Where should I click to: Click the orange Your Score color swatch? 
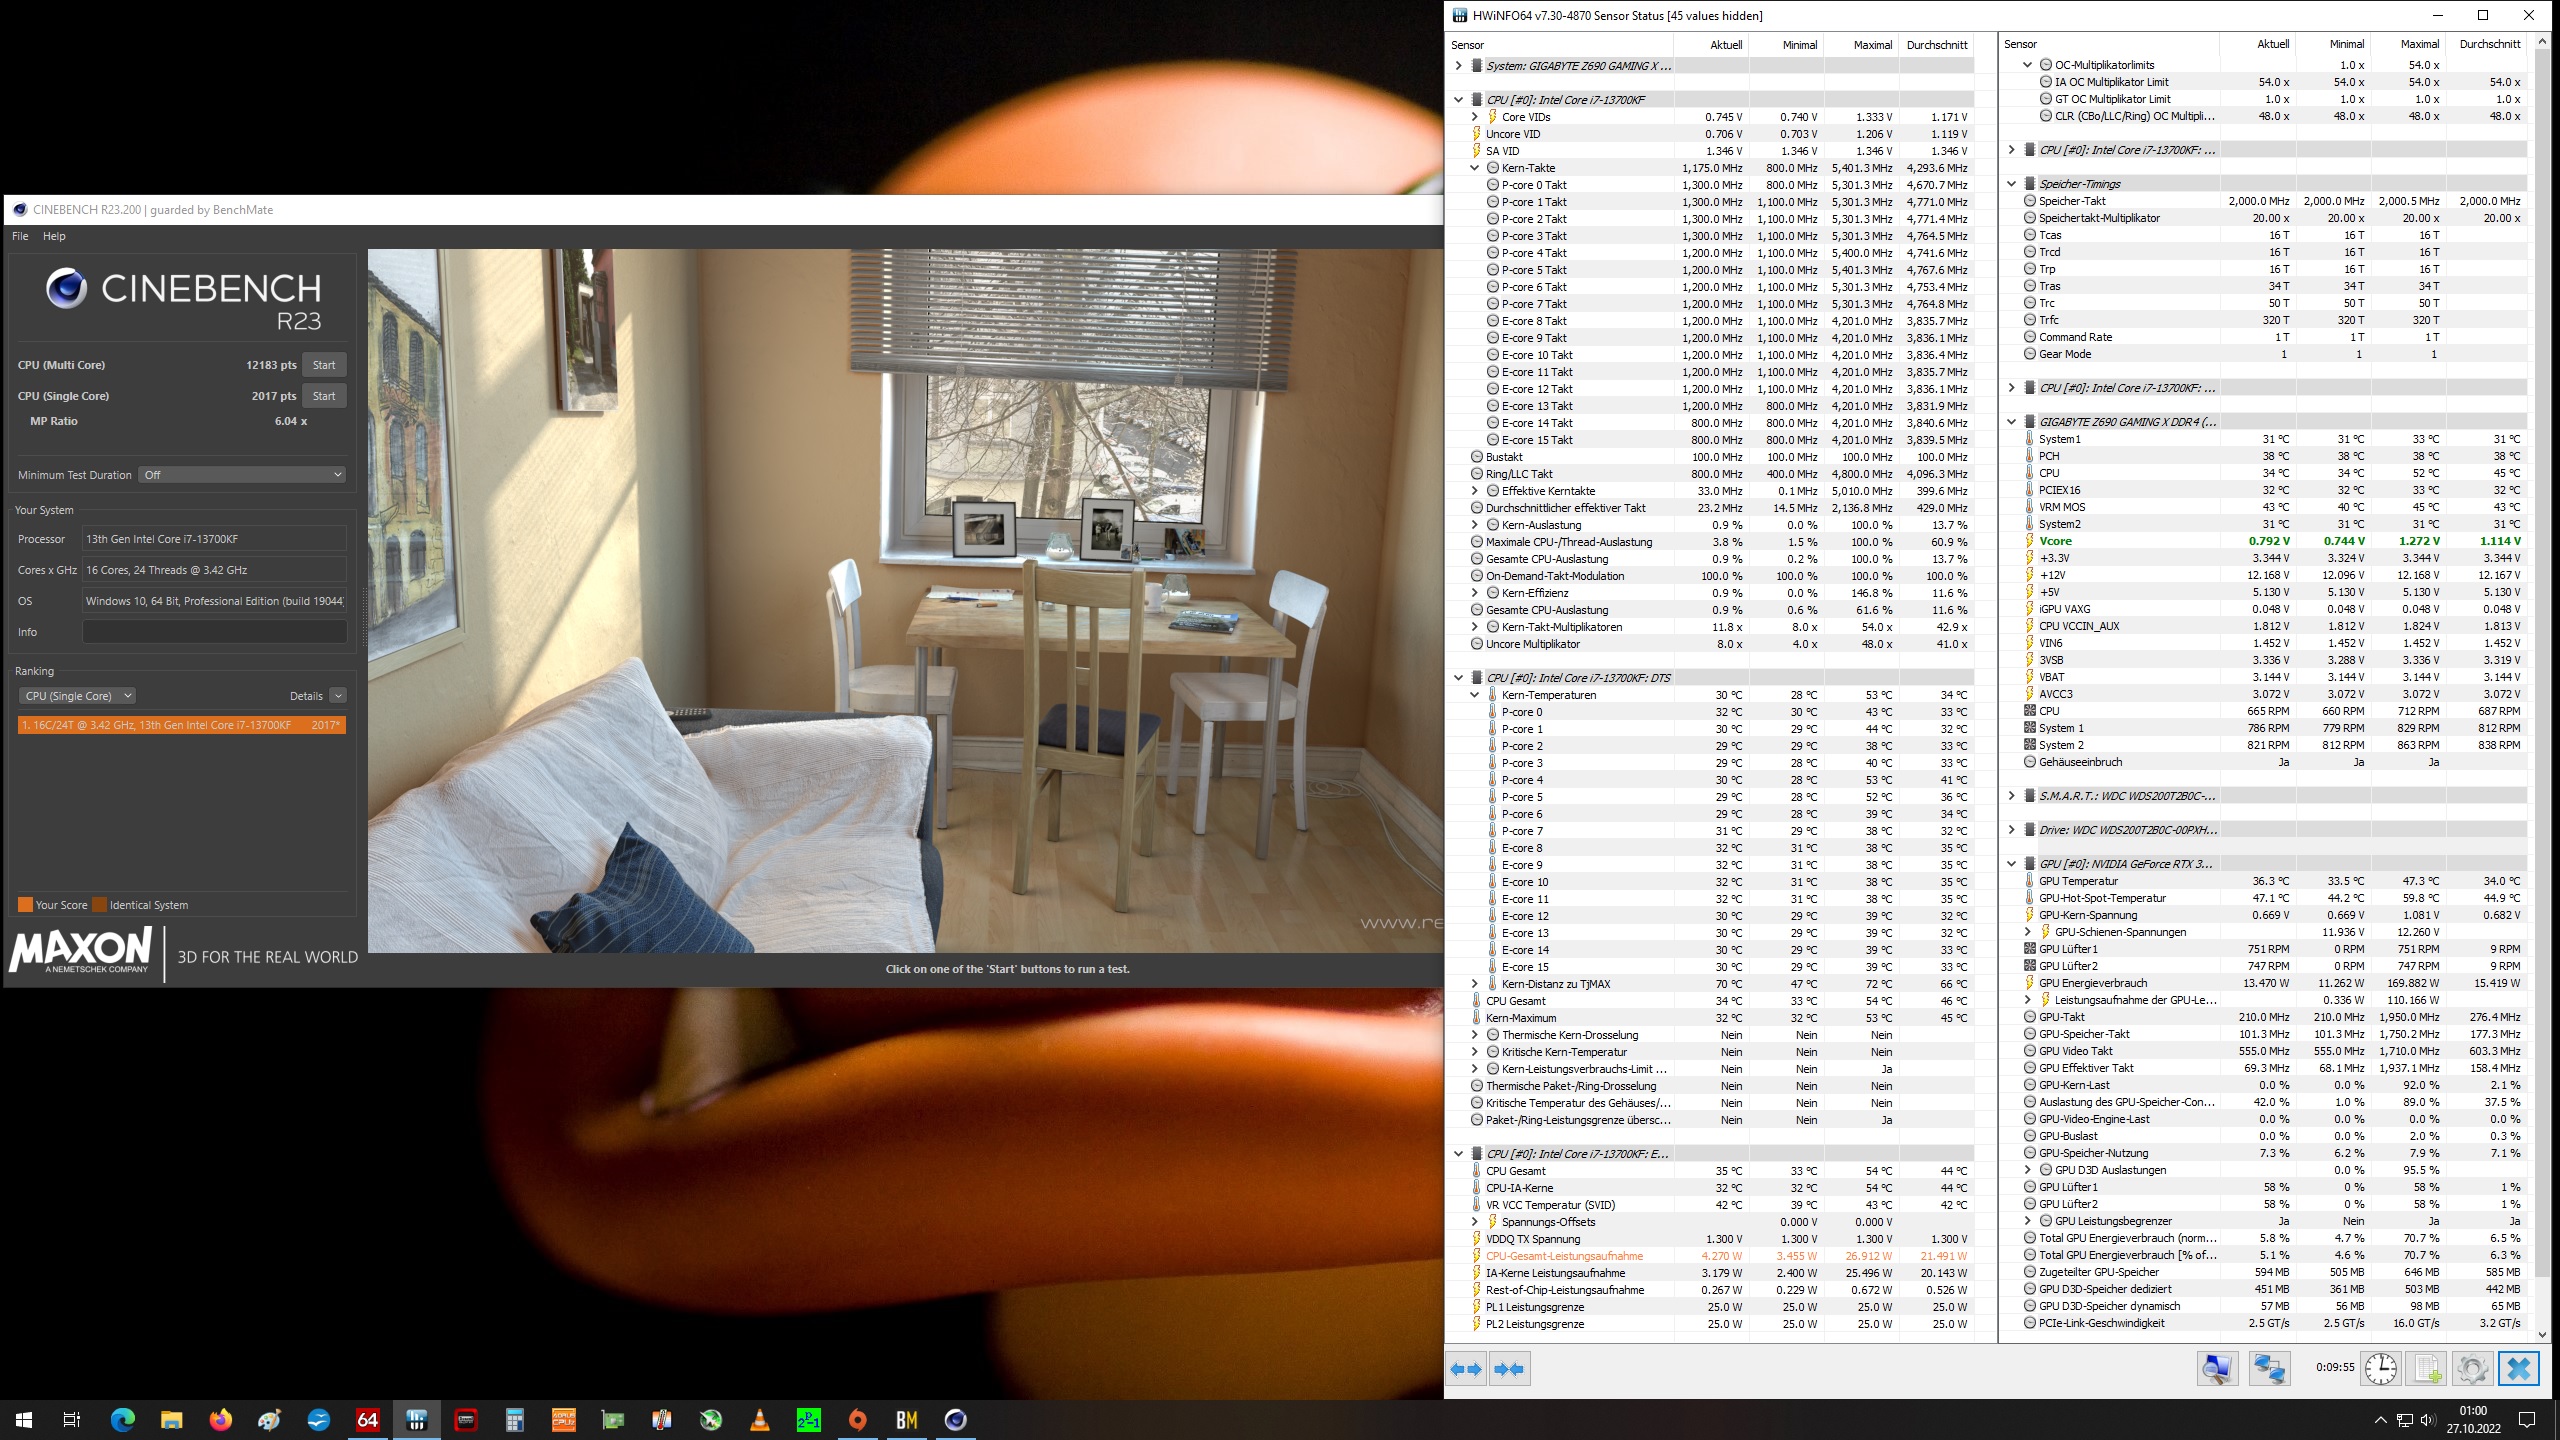tap(27, 904)
